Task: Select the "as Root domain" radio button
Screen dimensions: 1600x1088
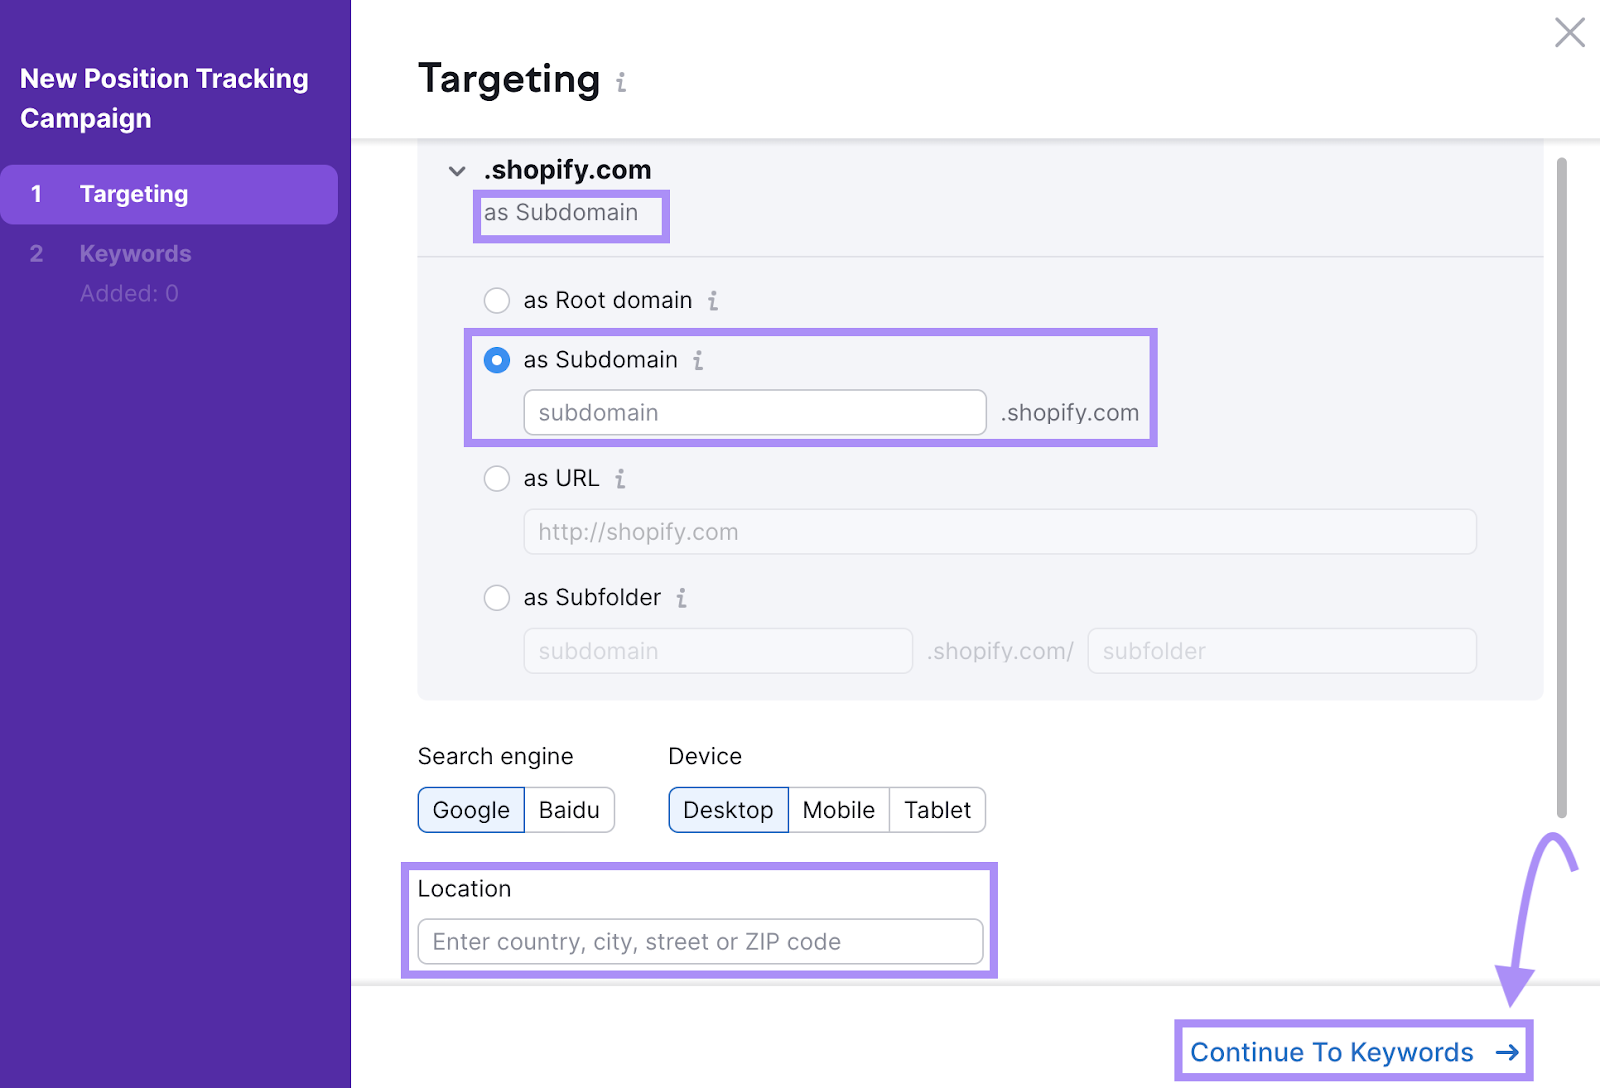Action: coord(496,300)
